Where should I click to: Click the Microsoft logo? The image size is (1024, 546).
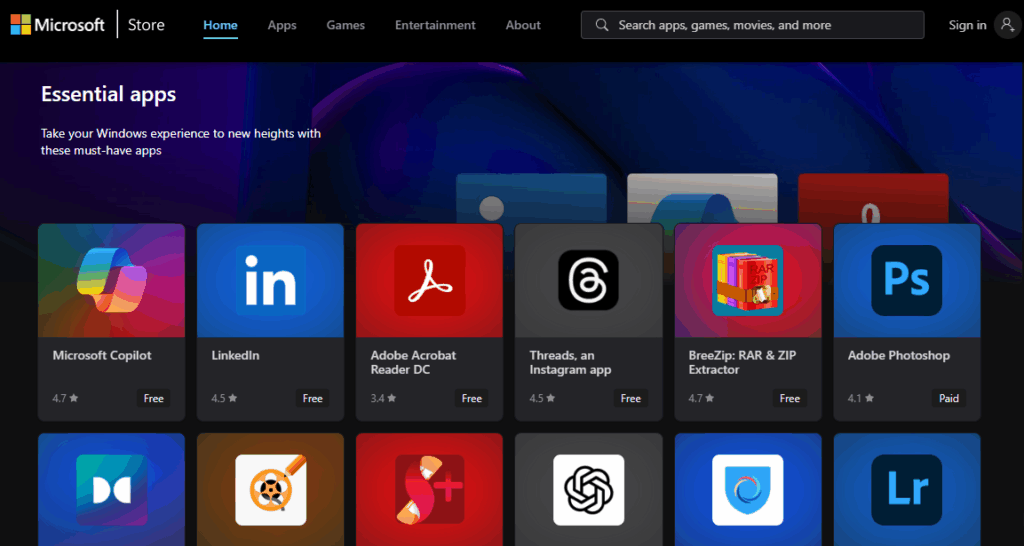point(57,25)
